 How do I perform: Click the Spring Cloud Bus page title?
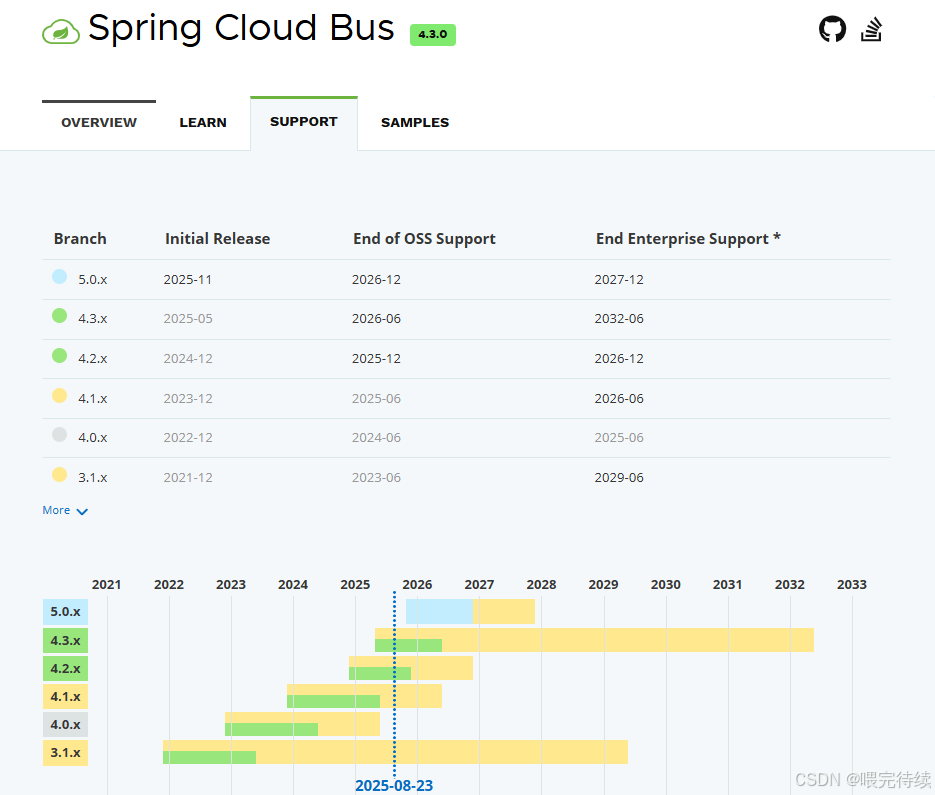tap(242, 29)
